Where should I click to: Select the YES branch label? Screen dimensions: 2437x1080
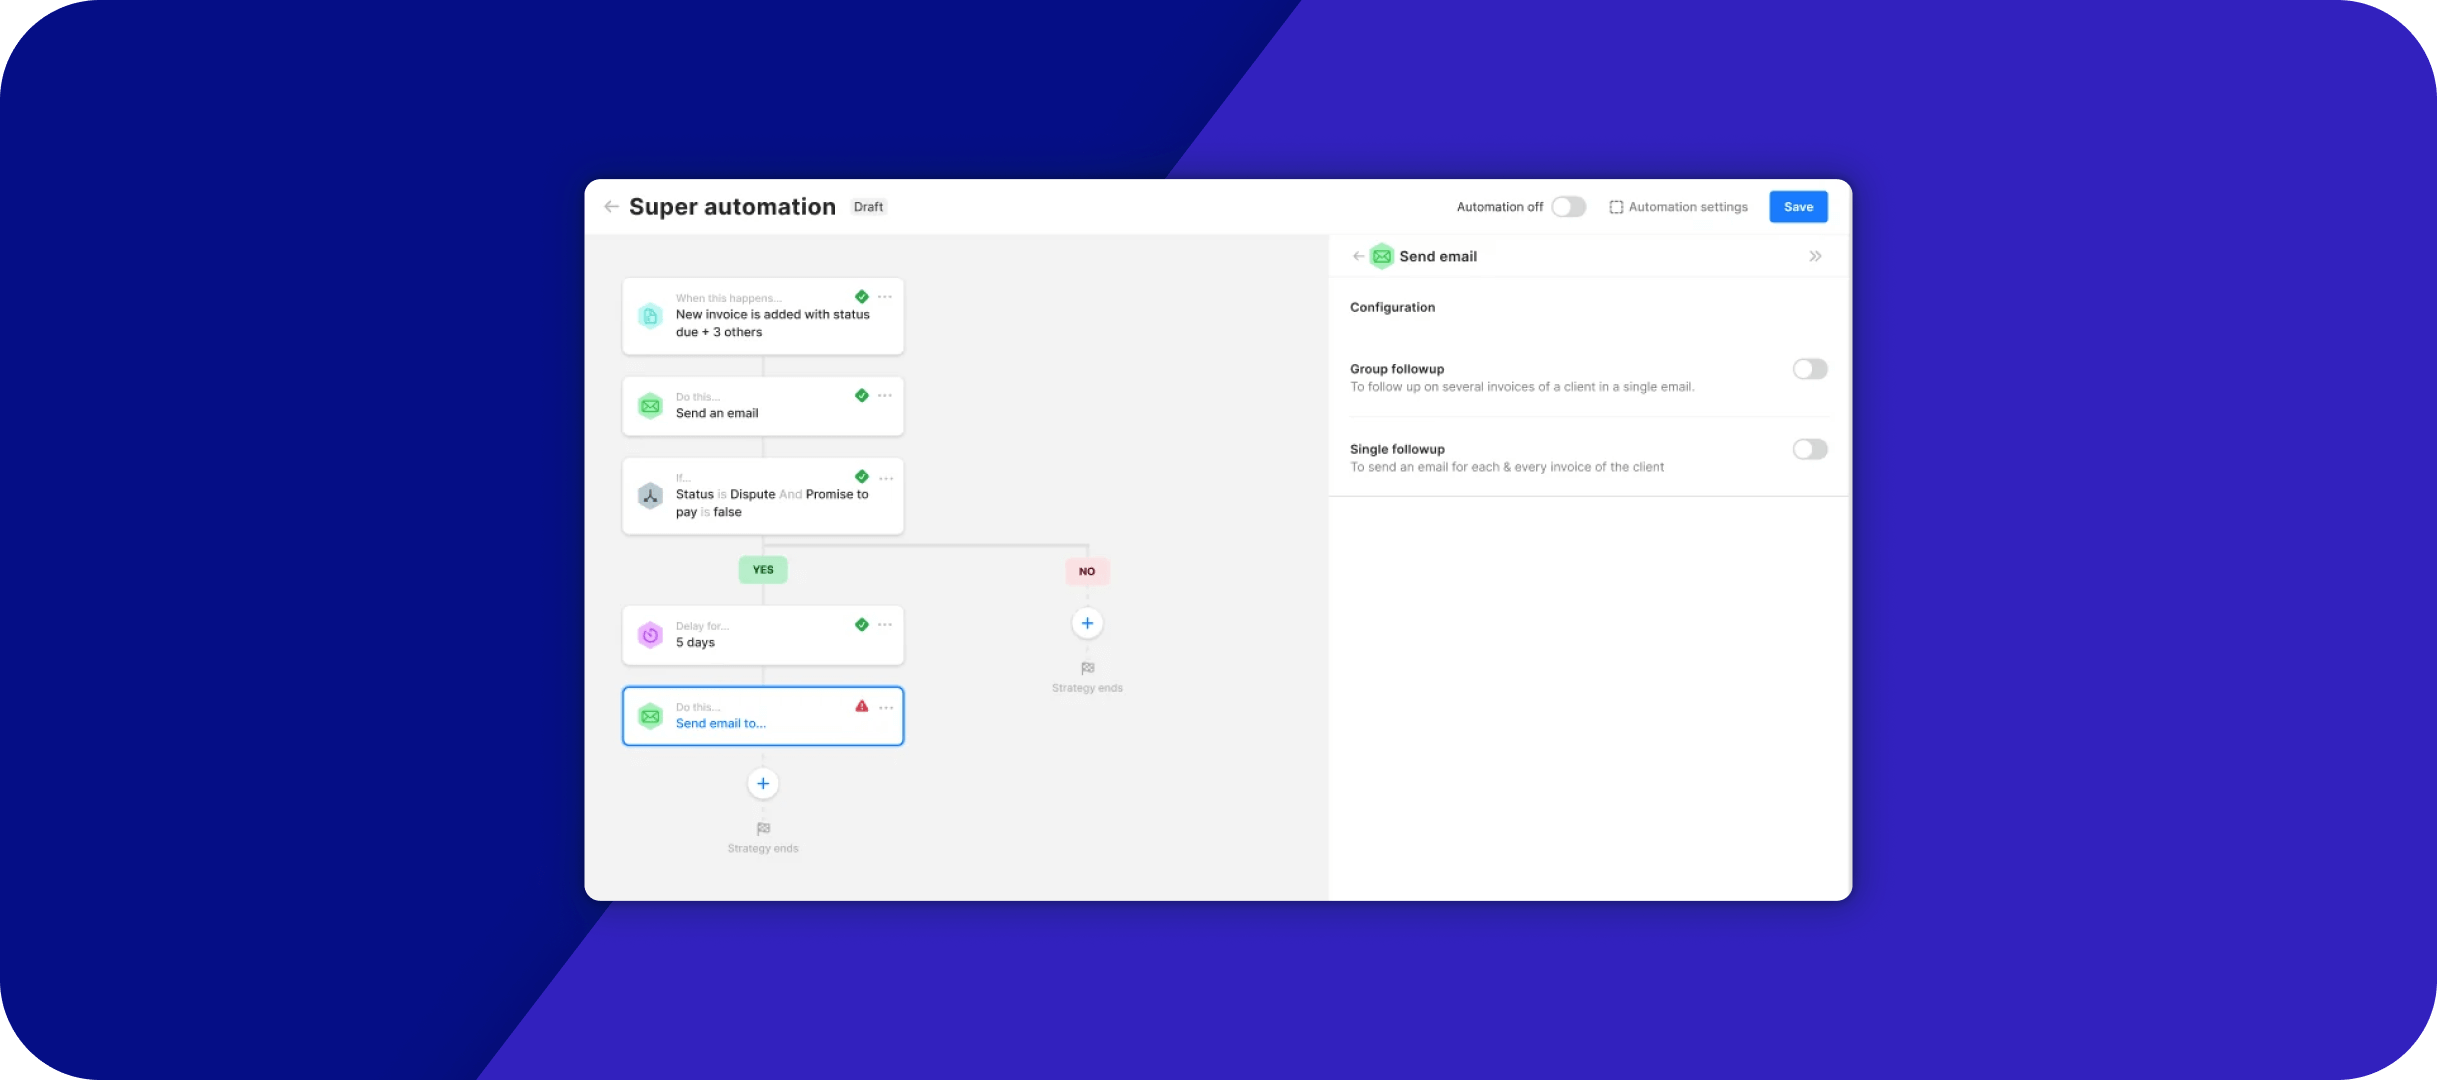pos(763,570)
